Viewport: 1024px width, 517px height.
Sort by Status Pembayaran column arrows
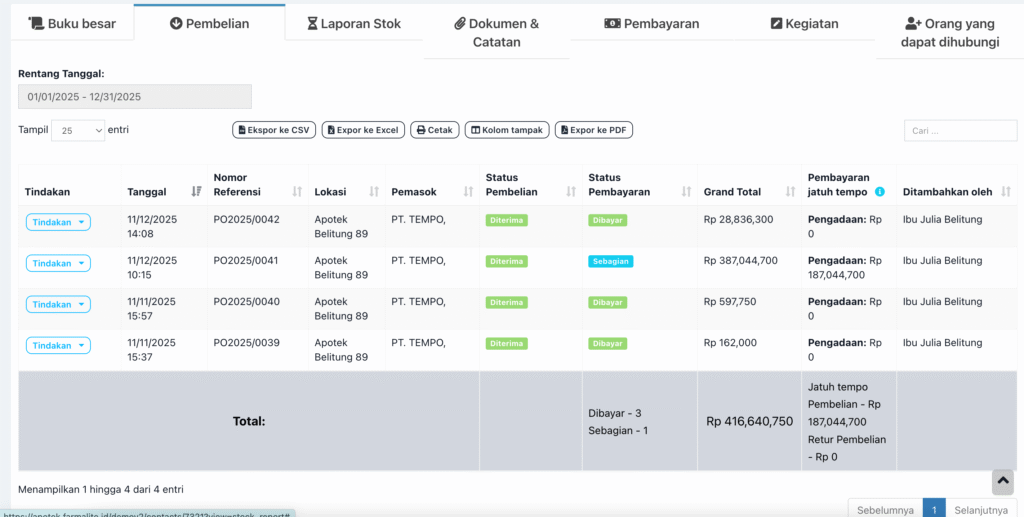click(x=687, y=192)
